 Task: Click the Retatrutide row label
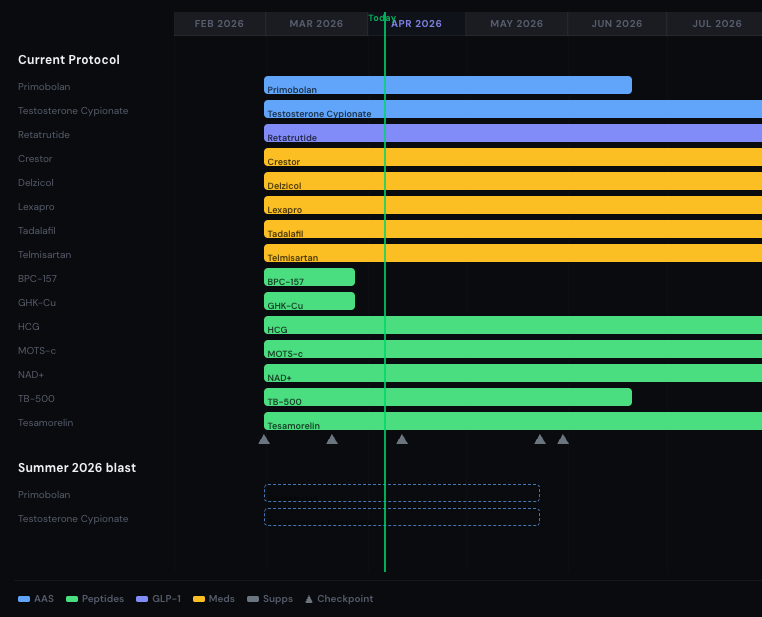(44, 135)
